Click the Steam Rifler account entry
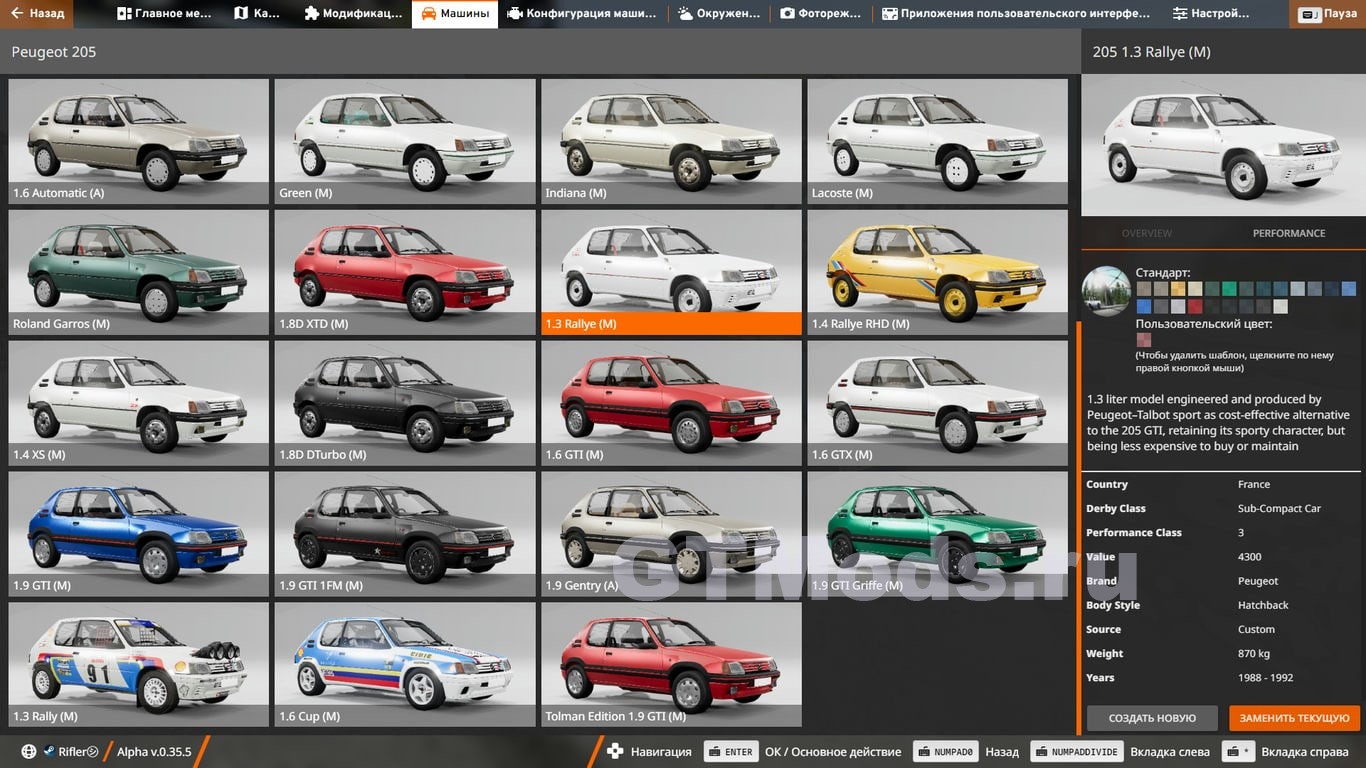1366x768 pixels. pyautogui.click(x=70, y=752)
